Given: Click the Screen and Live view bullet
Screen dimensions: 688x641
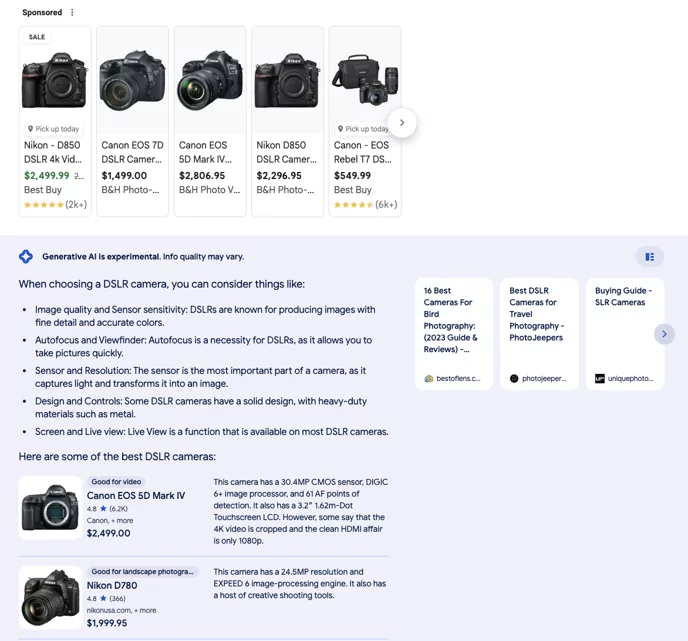Looking at the screenshot, I should [211, 432].
